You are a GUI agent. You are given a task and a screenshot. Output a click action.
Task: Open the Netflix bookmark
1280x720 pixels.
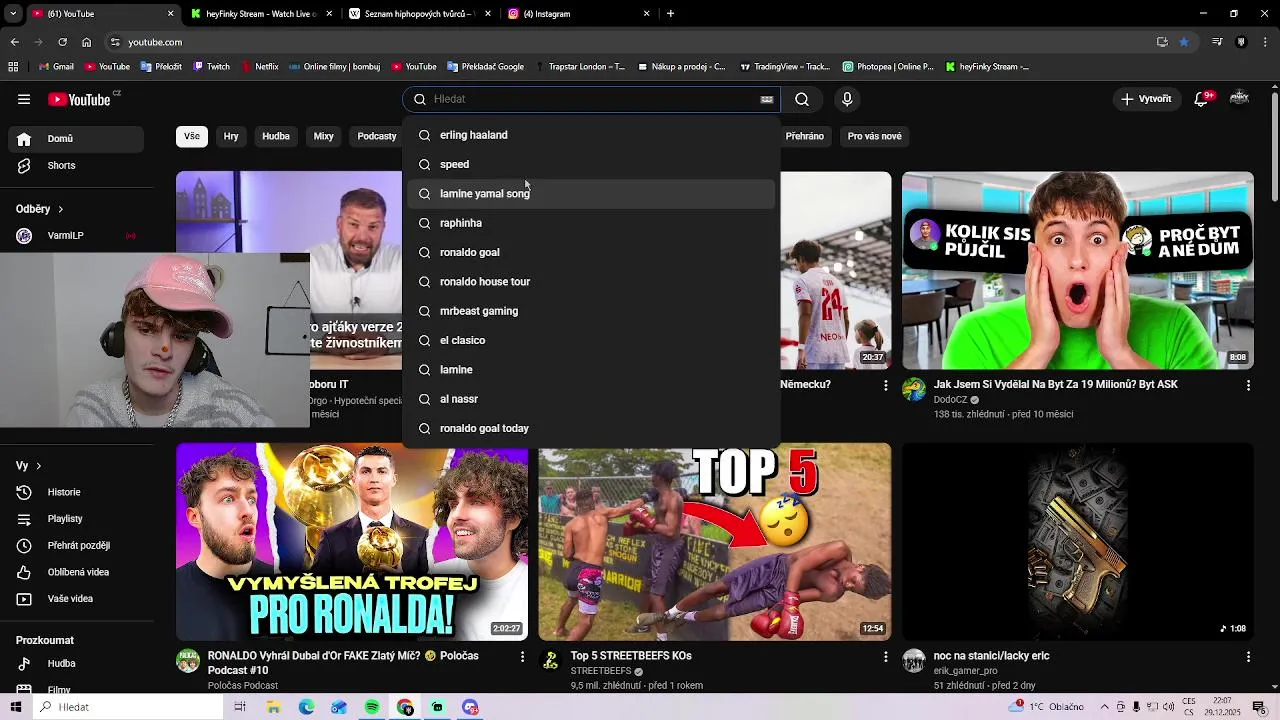coord(259,67)
